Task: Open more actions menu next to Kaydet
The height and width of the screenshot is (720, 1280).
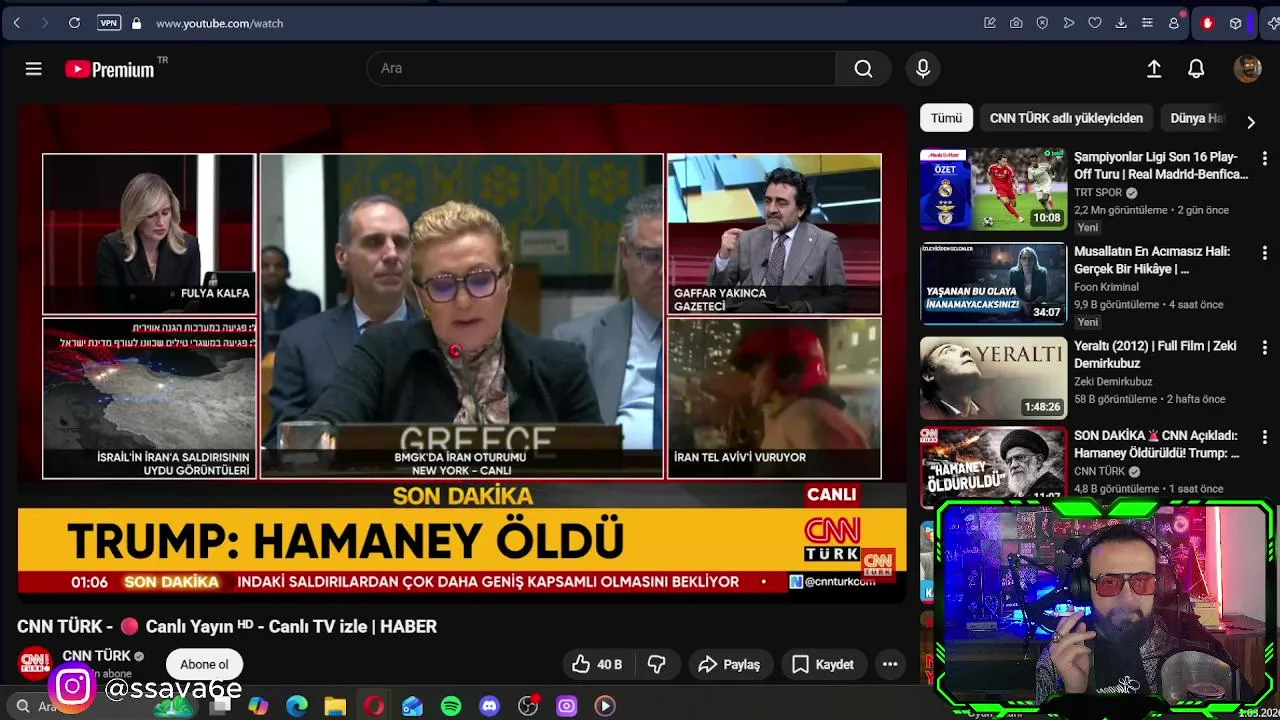Action: coord(890,664)
